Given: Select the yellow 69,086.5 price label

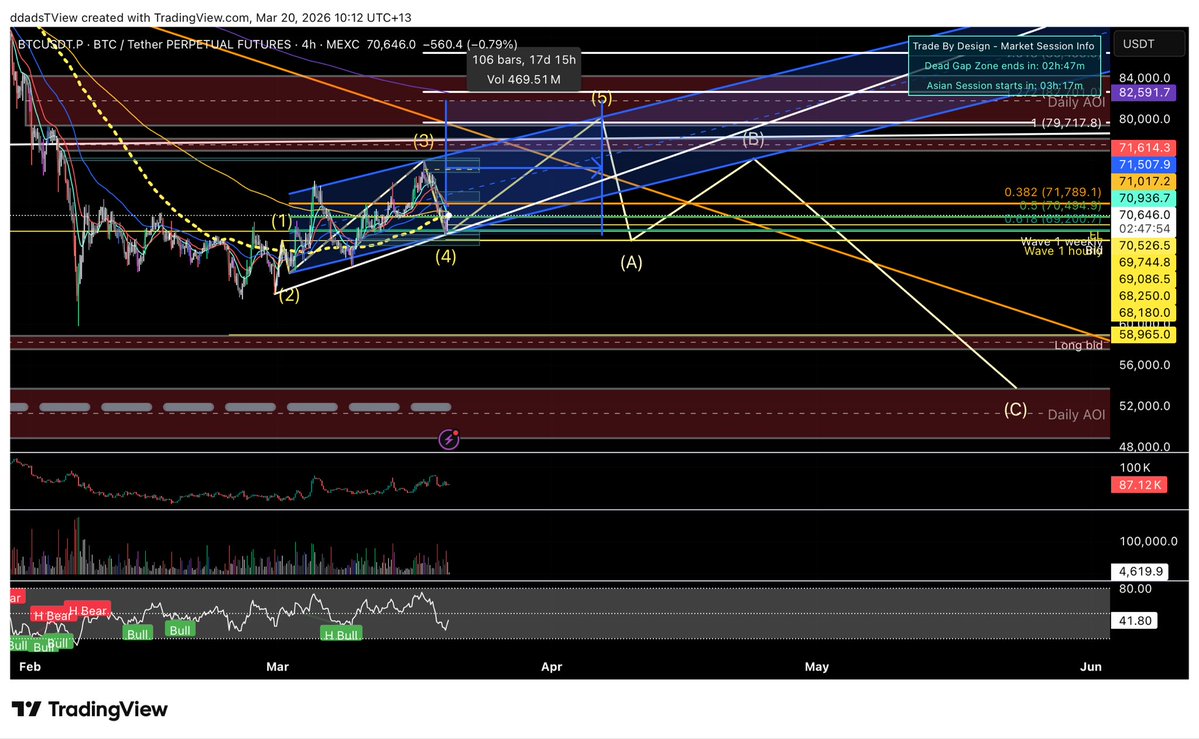Looking at the screenshot, I should click(1144, 279).
